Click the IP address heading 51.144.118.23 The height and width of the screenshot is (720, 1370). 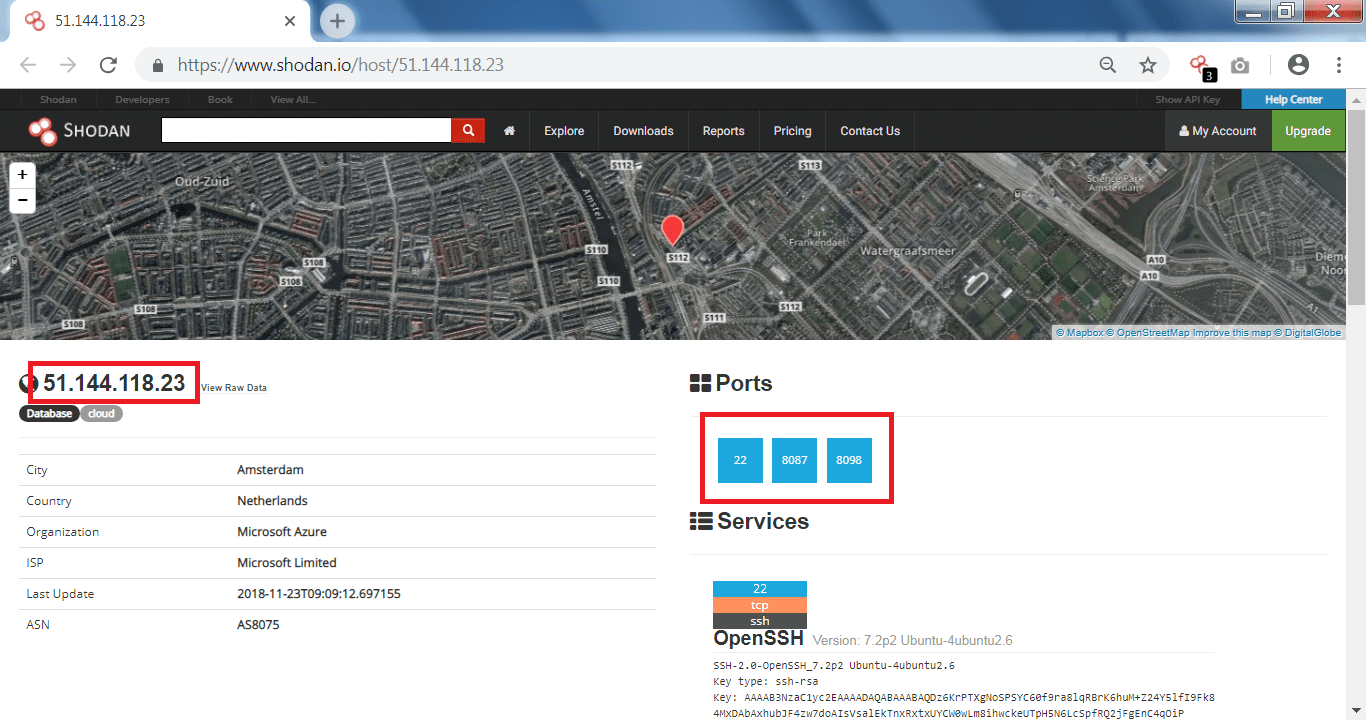tap(114, 383)
